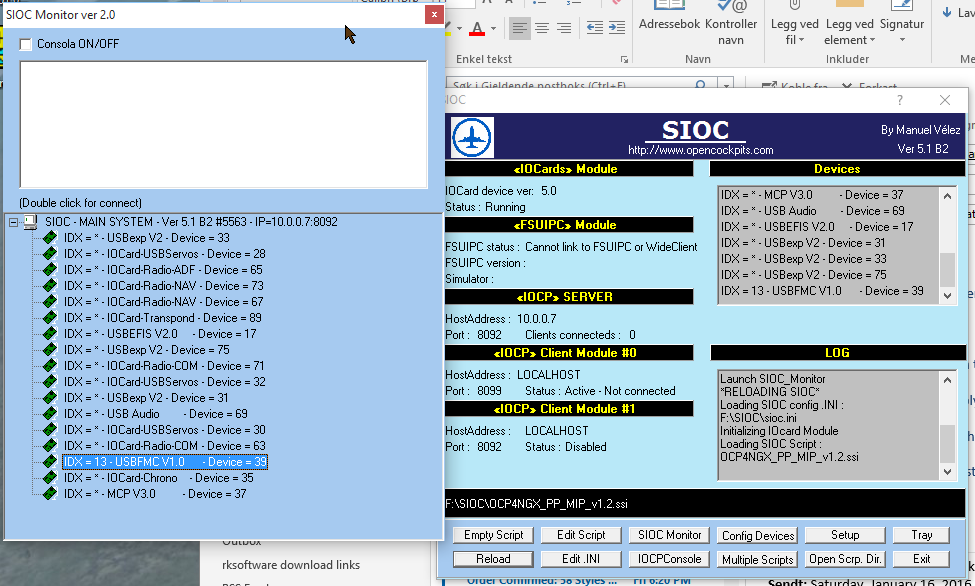
Task: Click the increase indent icon in ribbon
Action: coord(618,28)
